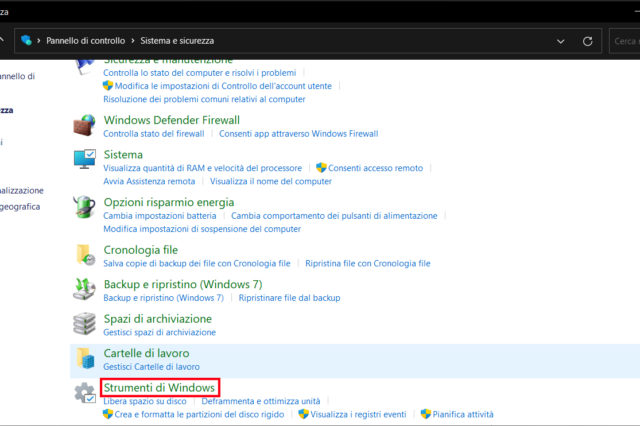
Task: Open Visualizza i registri eventi link
Action: tap(358, 414)
